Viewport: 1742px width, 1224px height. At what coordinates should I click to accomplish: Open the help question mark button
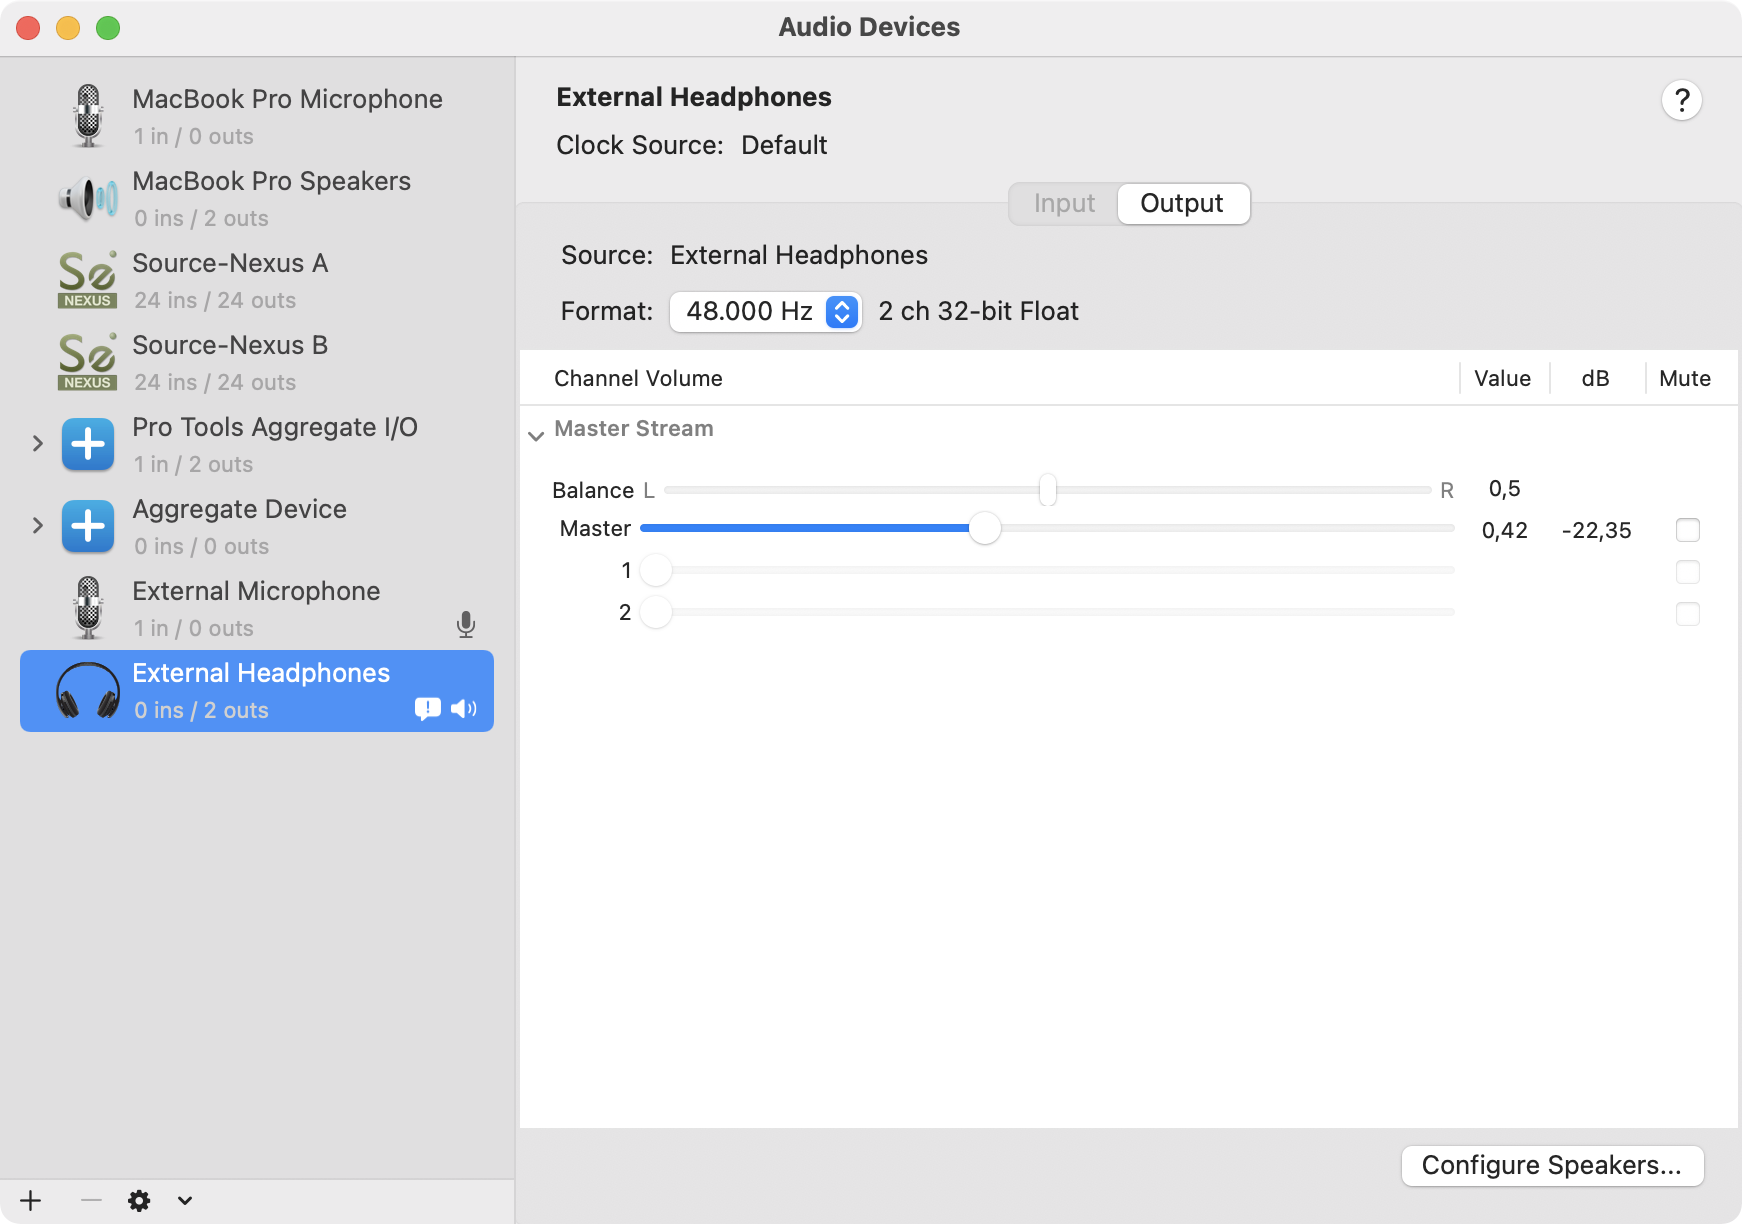point(1681,100)
